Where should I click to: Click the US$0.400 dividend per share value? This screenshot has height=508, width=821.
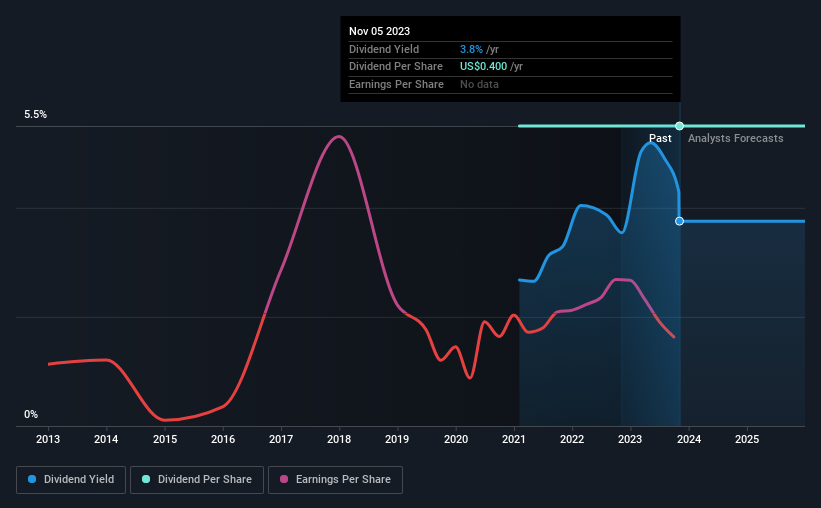pos(483,67)
